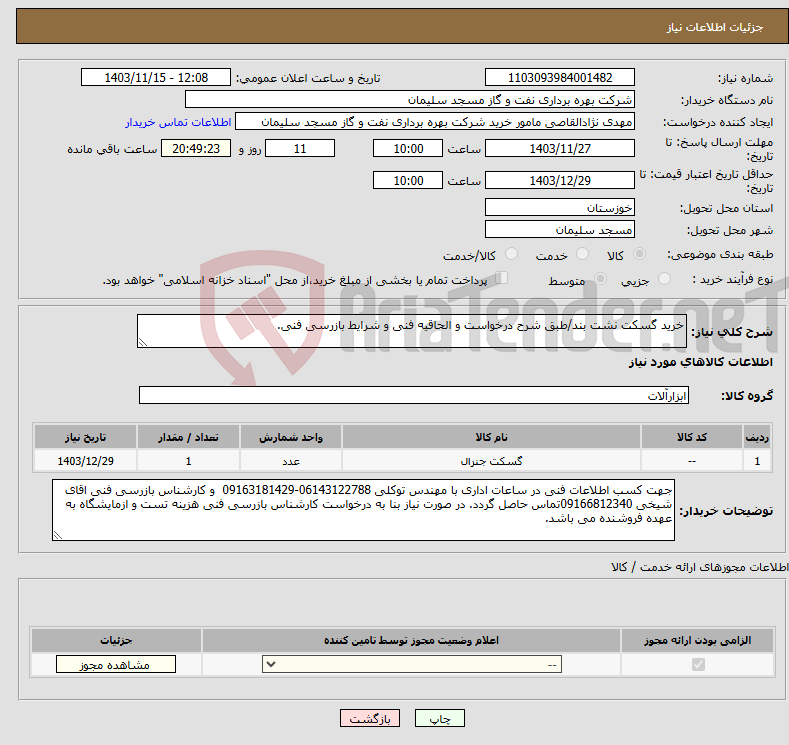Click the جزئیات اطلاعات نیاز page title
The height and width of the screenshot is (745, 789).
tap(715, 27)
